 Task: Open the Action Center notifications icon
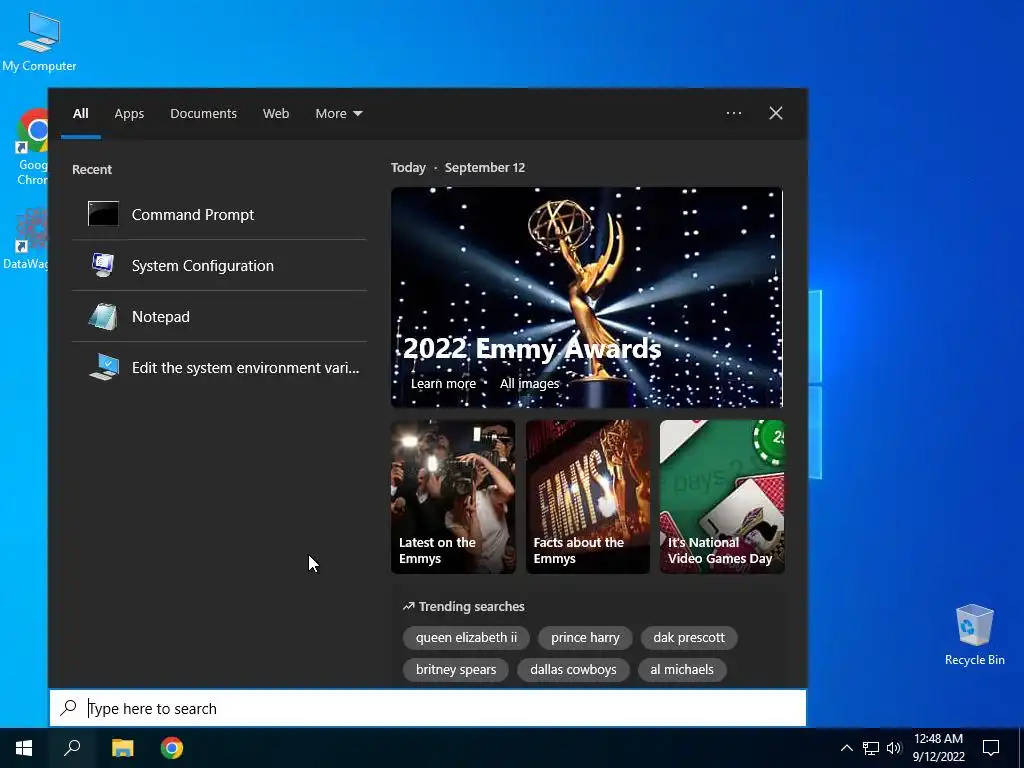tap(991, 748)
